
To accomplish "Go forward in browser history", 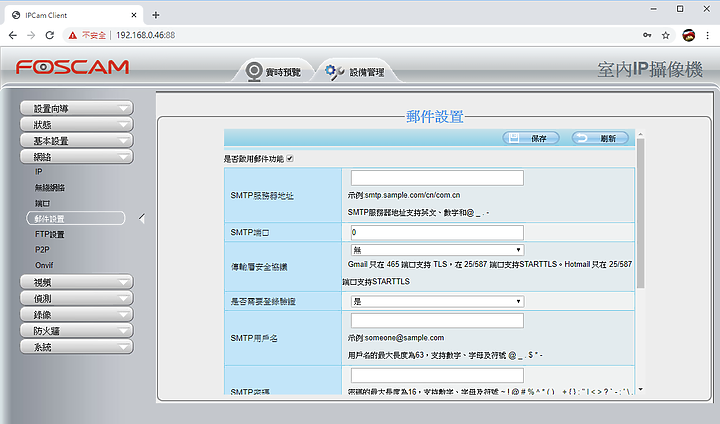I will pos(31,35).
